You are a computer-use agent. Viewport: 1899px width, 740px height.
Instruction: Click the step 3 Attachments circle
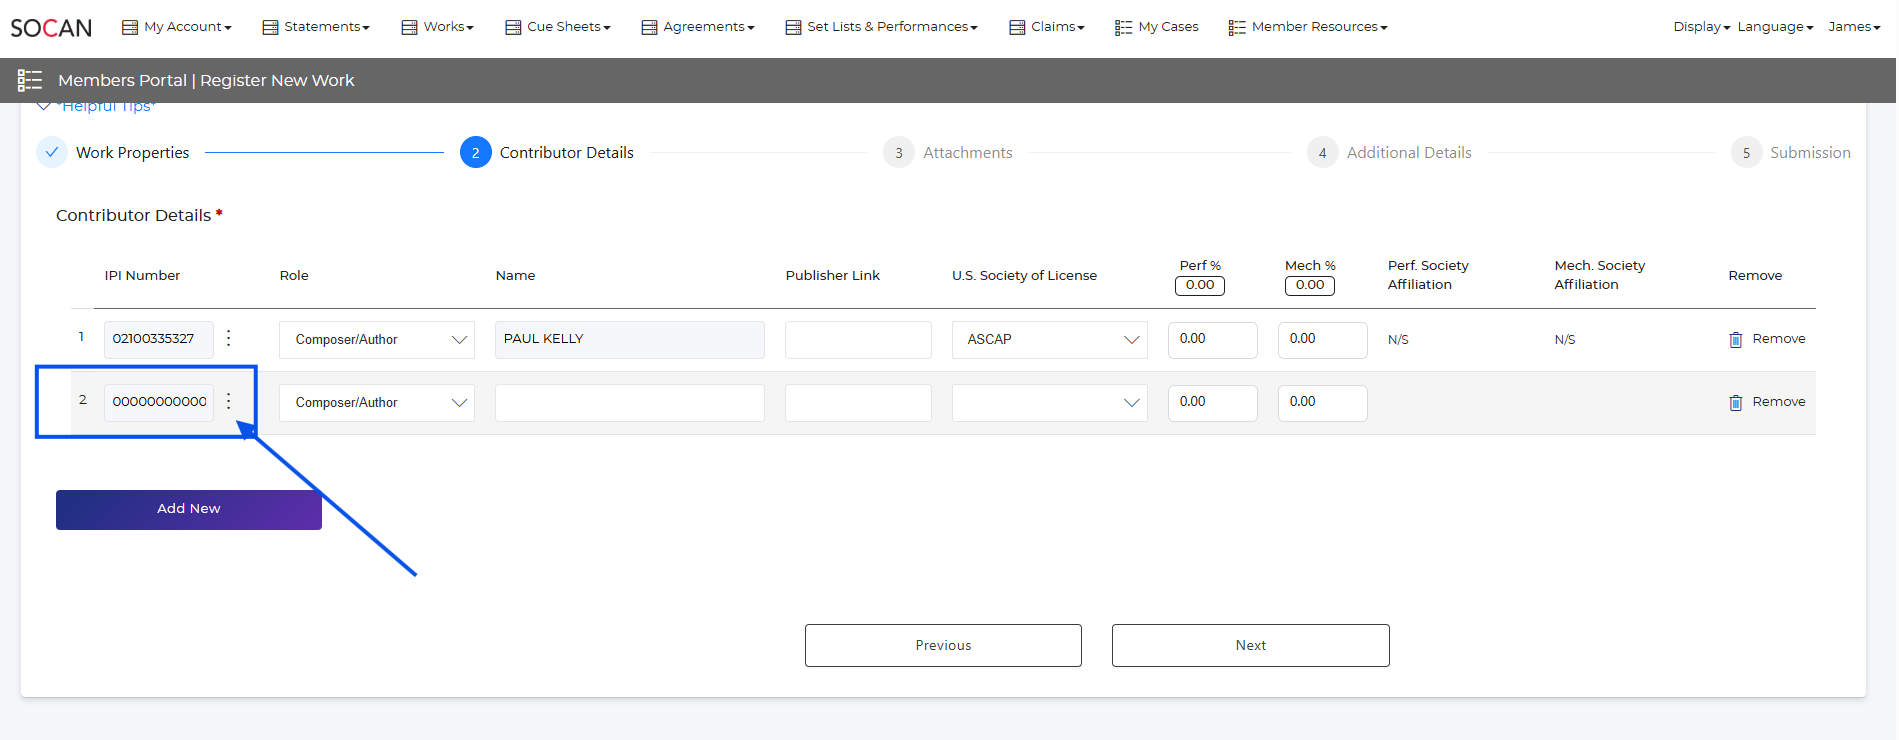pyautogui.click(x=898, y=153)
